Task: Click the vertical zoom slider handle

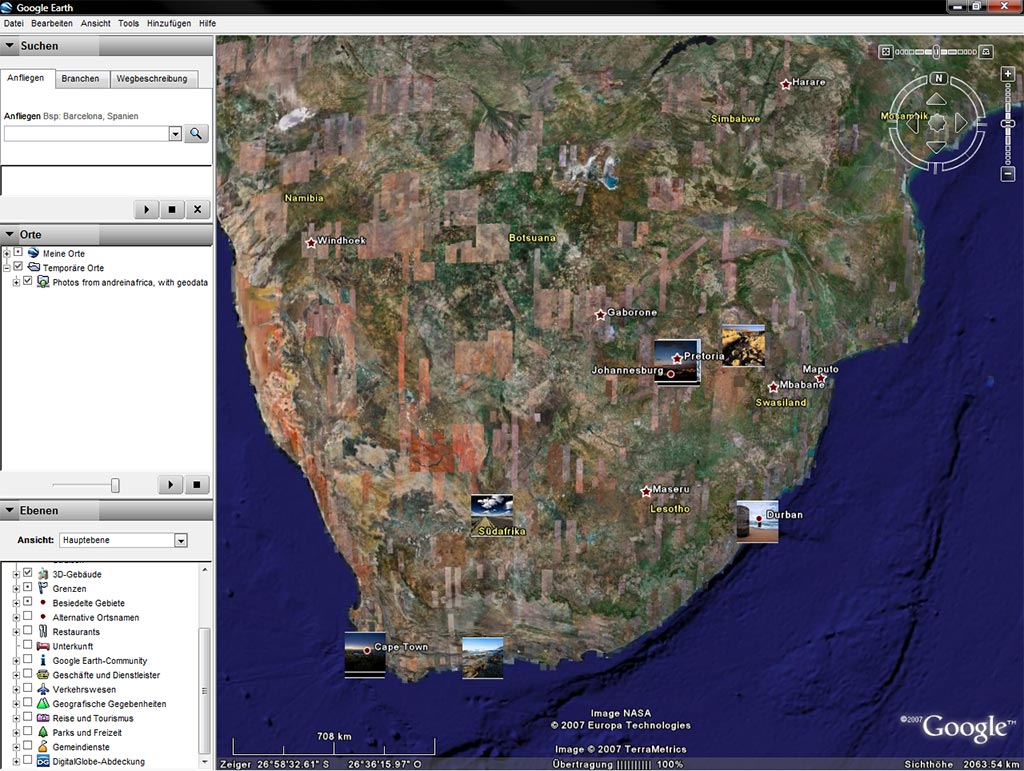Action: [1008, 123]
